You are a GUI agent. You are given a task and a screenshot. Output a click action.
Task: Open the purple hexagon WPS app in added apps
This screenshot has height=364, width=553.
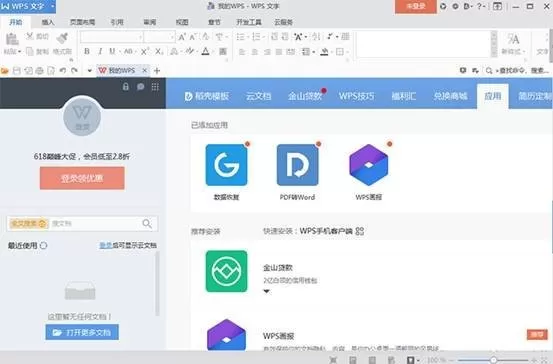tap(369, 165)
